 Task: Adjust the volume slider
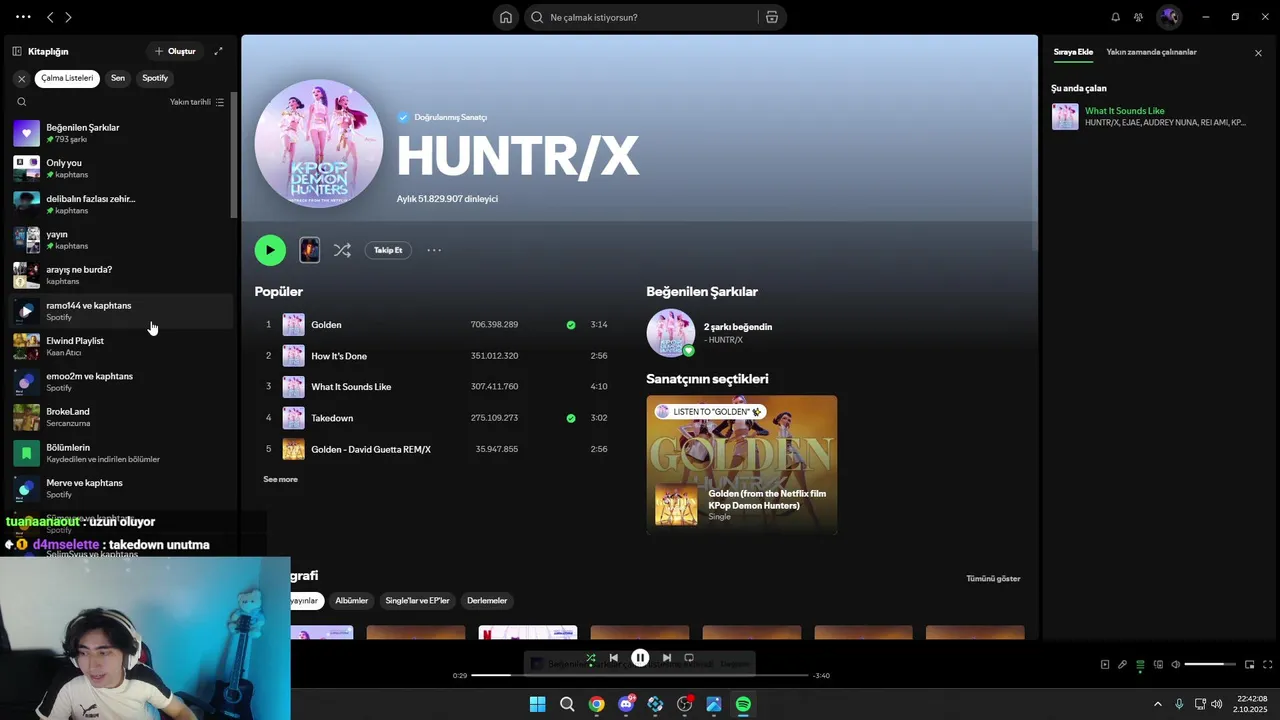(x=1211, y=664)
